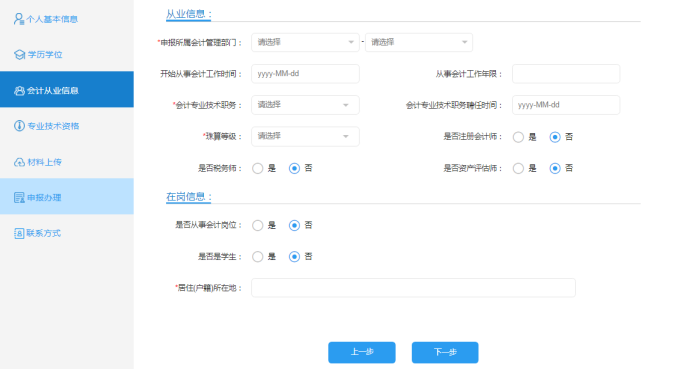Click the 联系方式 contact icon

(19, 233)
